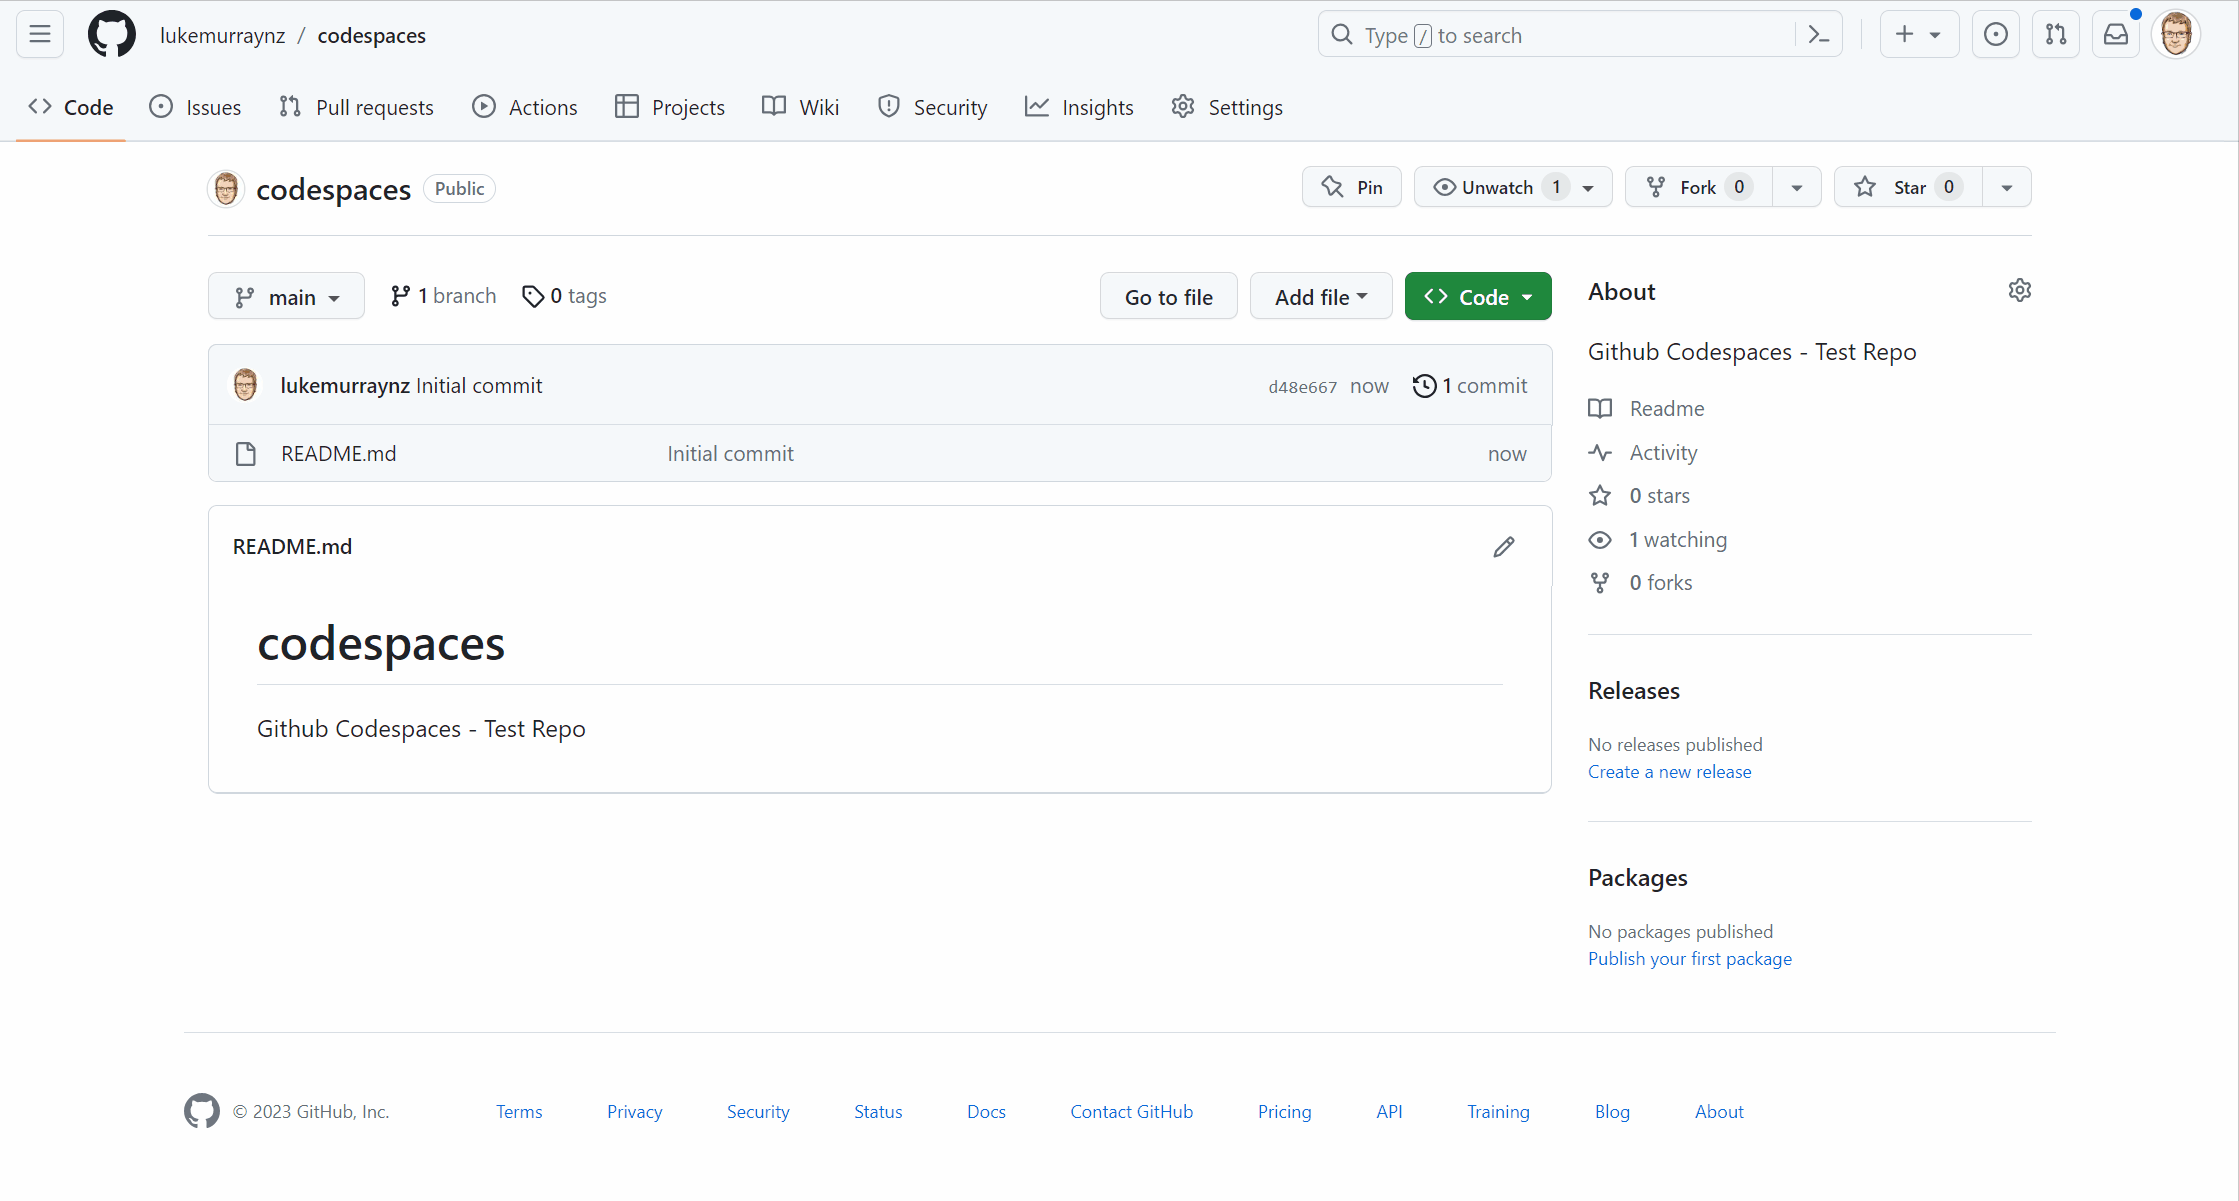The width and height of the screenshot is (2239, 1201).
Task: Open the Releases heading link
Action: click(x=1634, y=691)
